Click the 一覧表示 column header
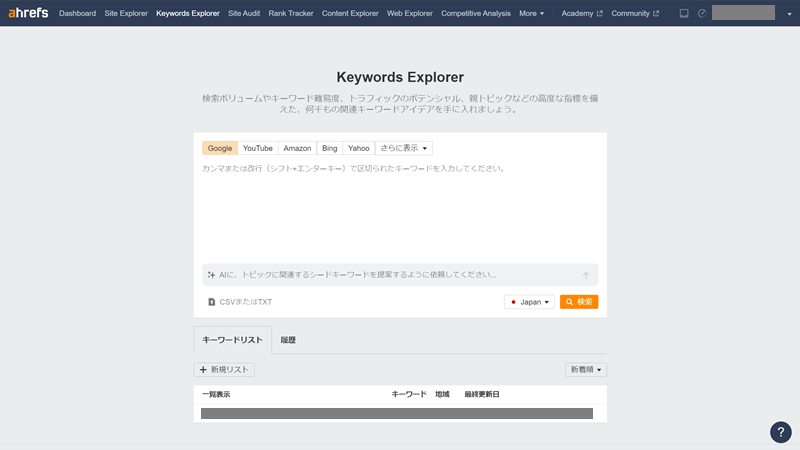The width and height of the screenshot is (800, 450). click(216, 394)
